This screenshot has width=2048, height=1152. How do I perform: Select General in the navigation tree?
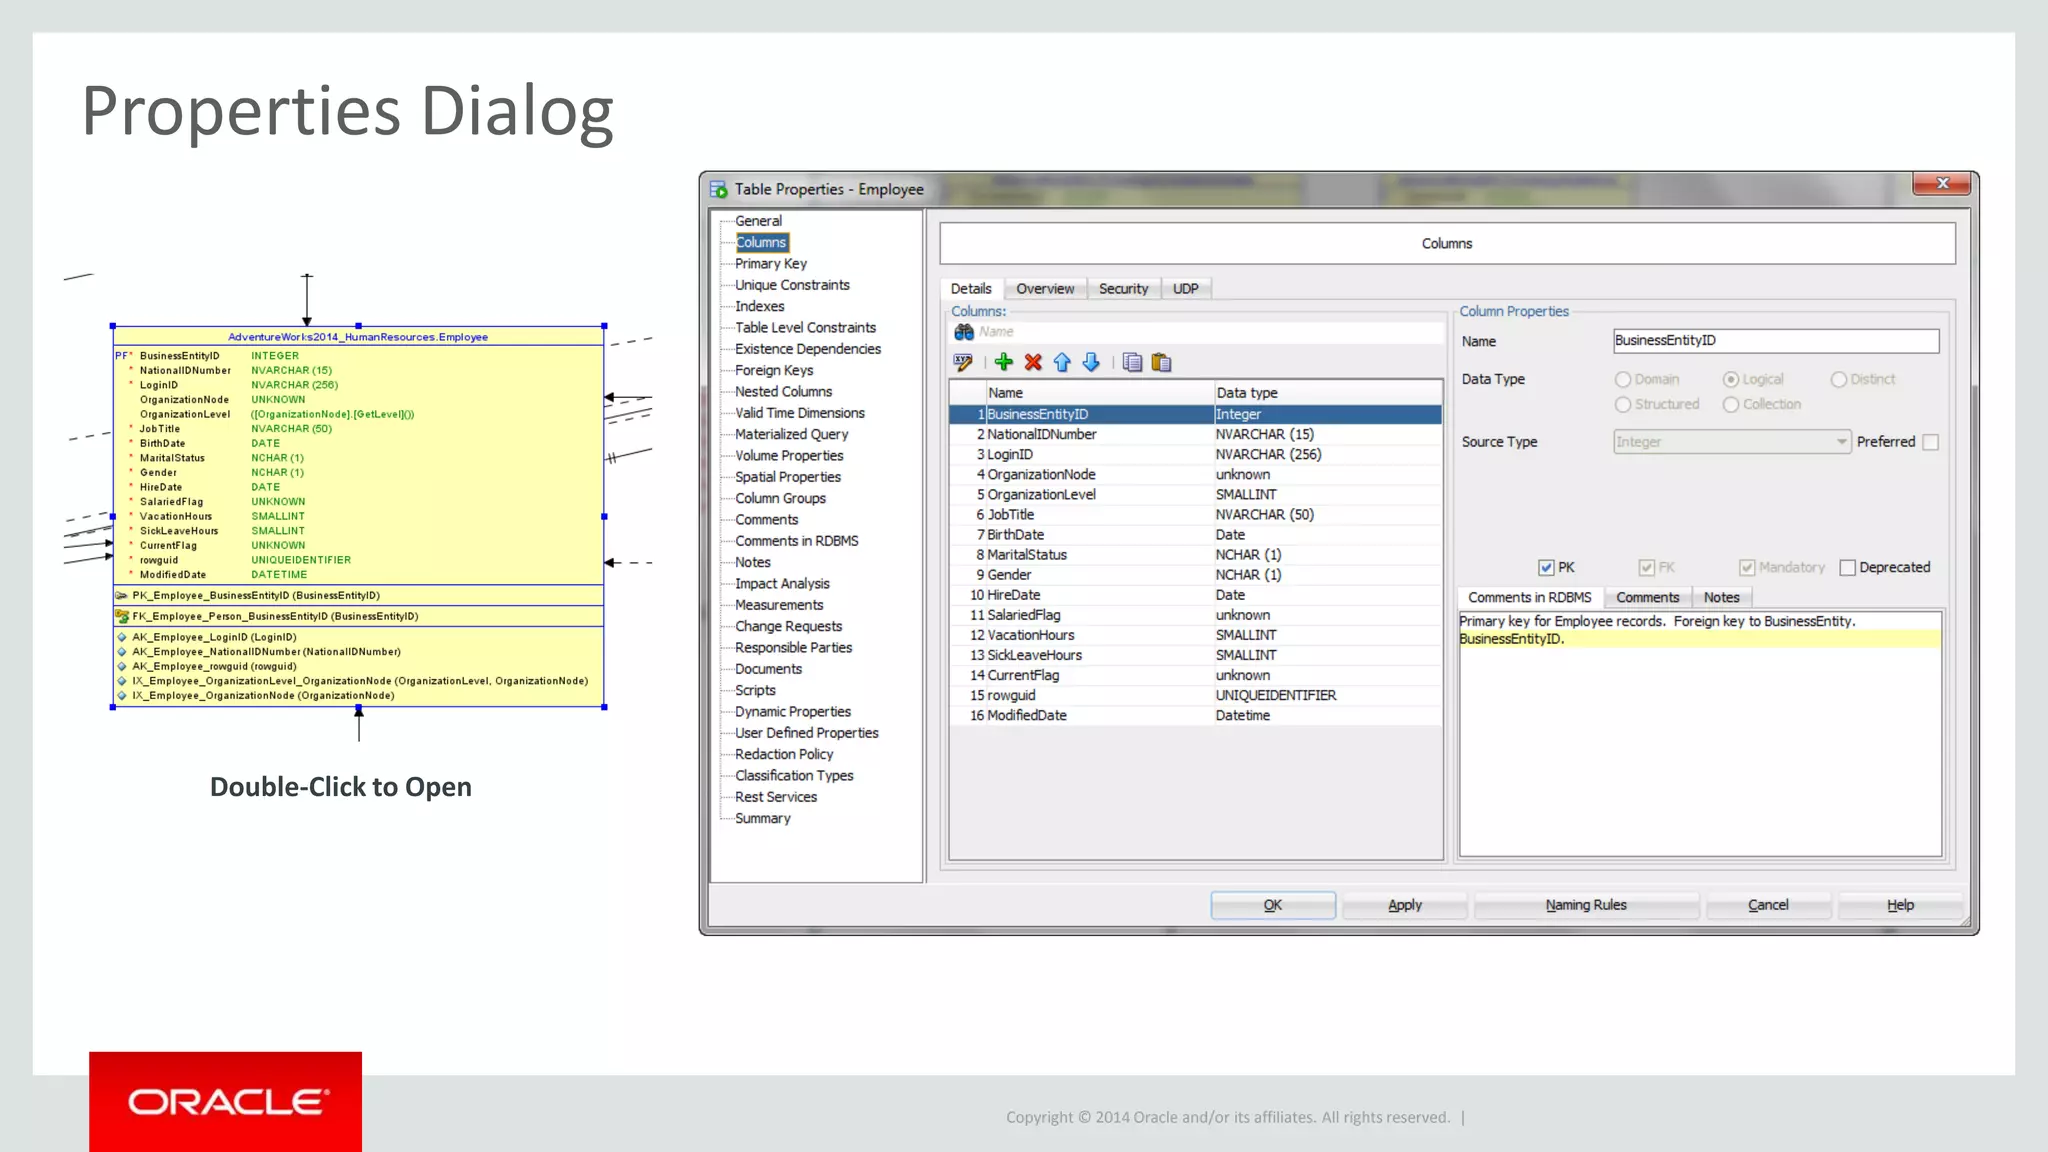tap(758, 221)
